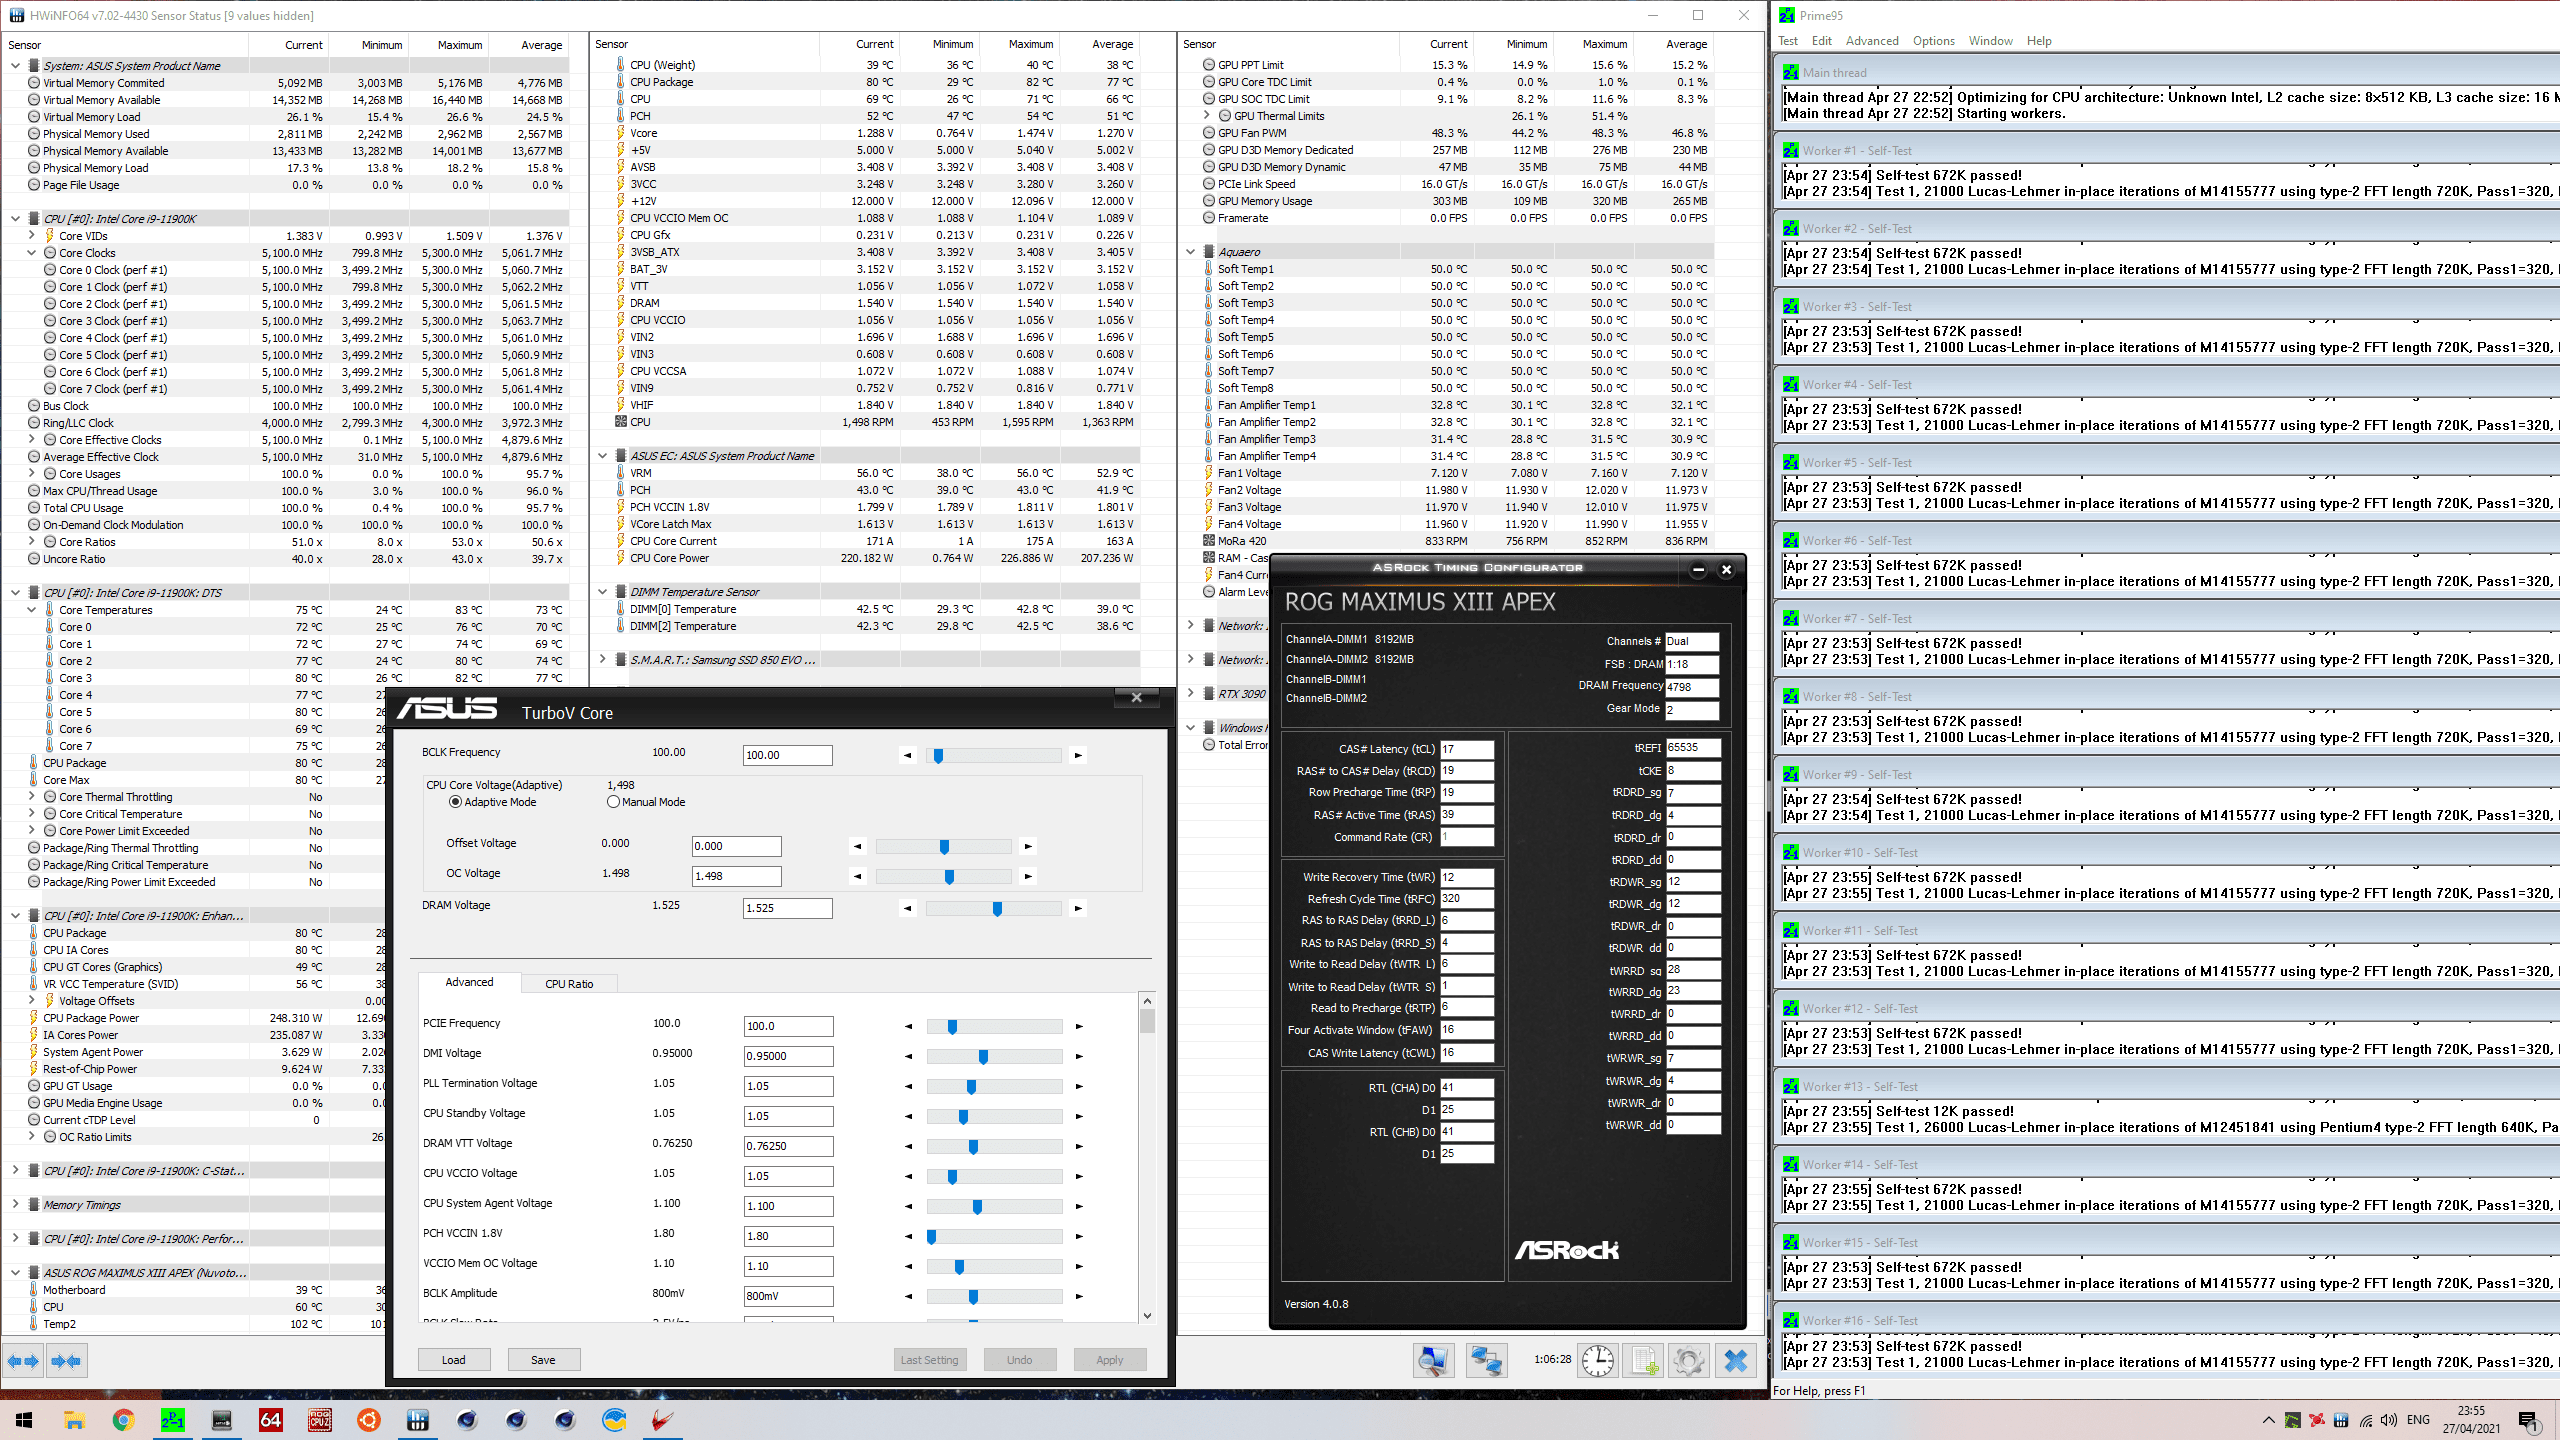Click the OC Voltage 1.498 input field

(x=737, y=876)
